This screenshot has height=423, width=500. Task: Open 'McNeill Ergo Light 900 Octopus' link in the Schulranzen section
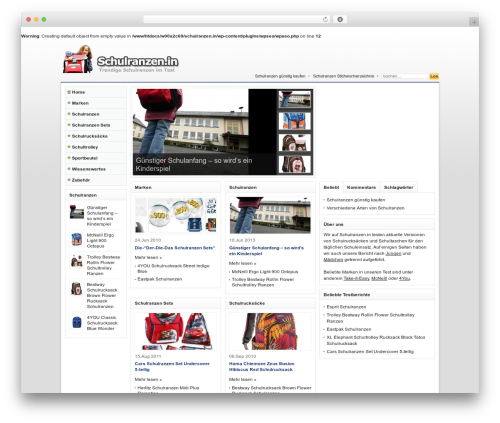[265, 272]
